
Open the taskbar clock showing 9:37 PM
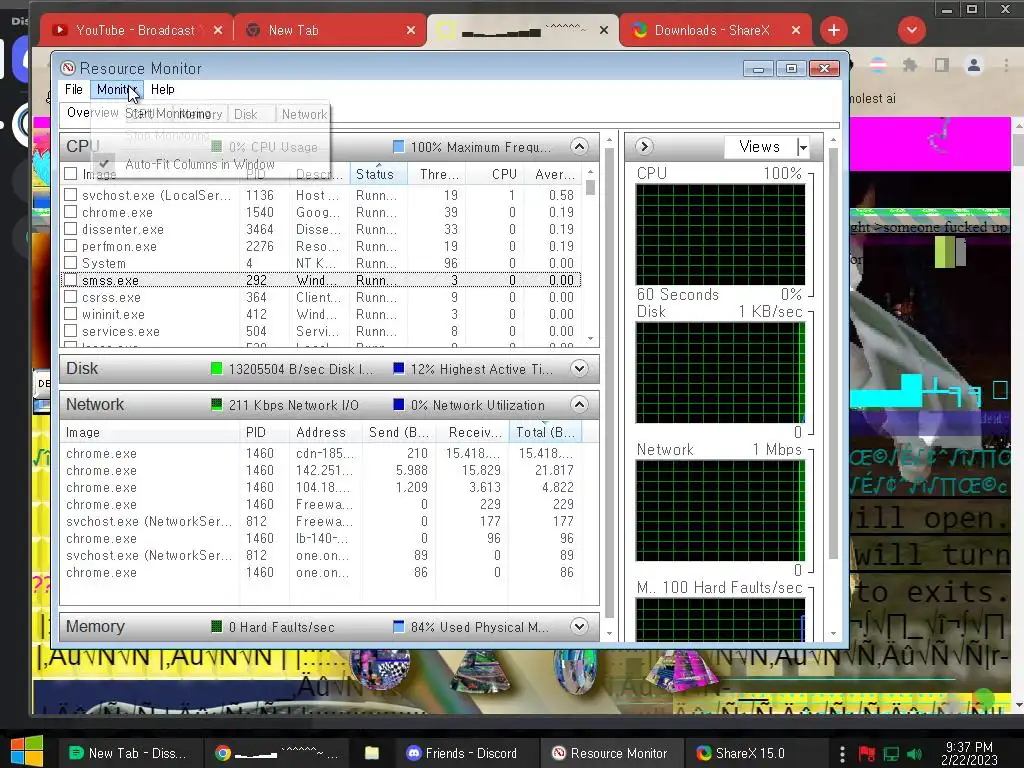(969, 753)
